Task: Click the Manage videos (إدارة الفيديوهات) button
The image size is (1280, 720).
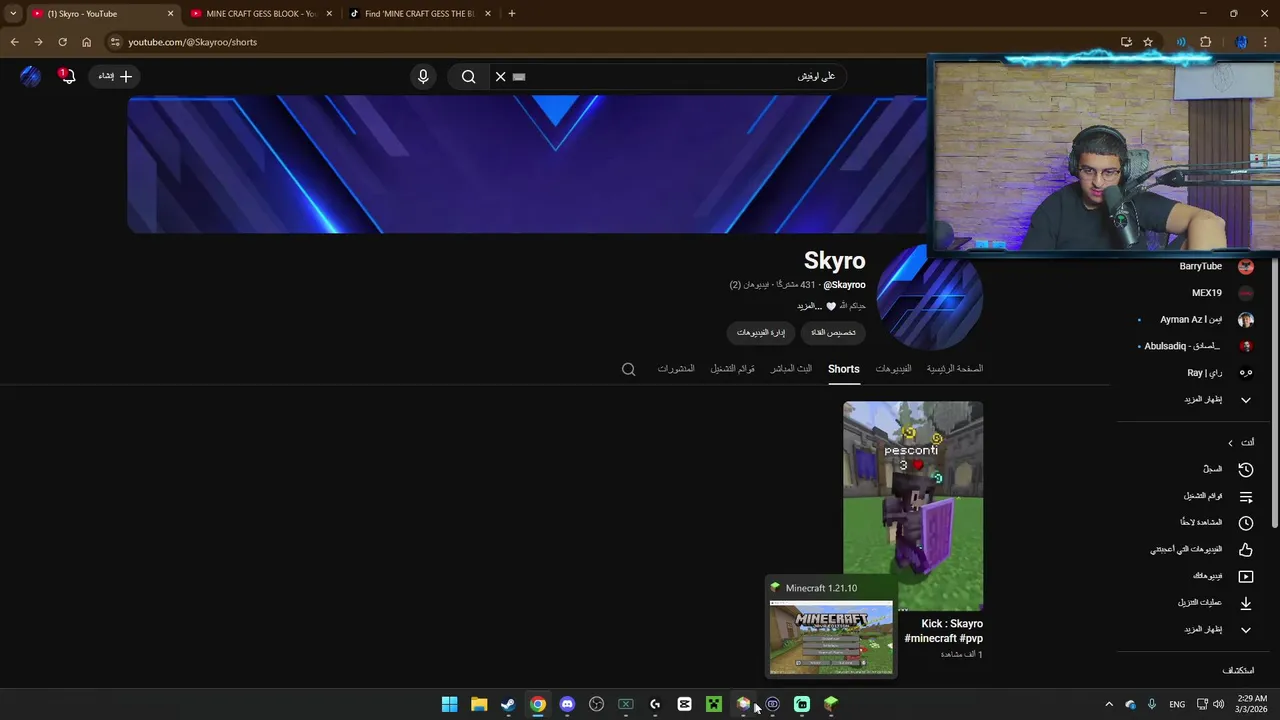Action: coord(761,332)
